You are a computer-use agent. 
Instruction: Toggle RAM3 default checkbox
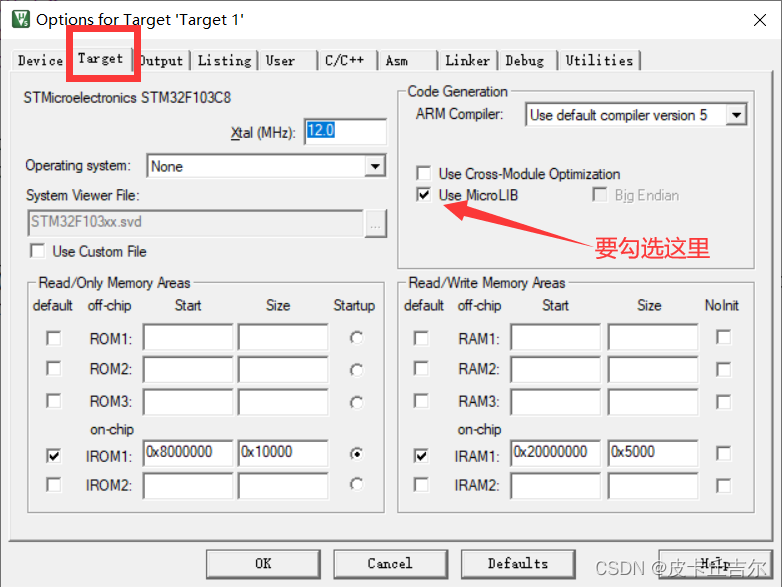(x=421, y=401)
